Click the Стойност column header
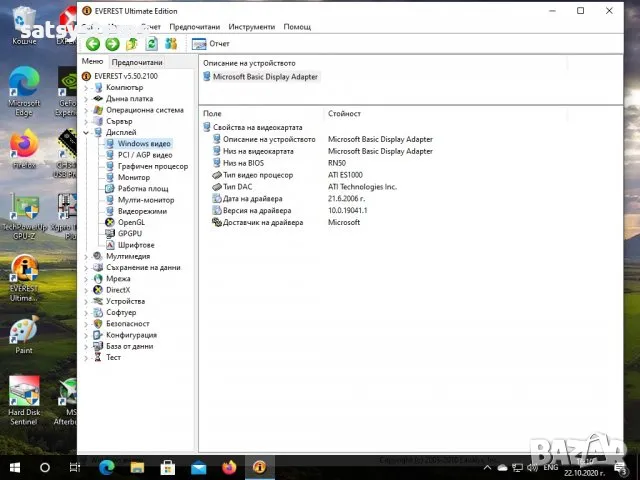 tap(344, 114)
